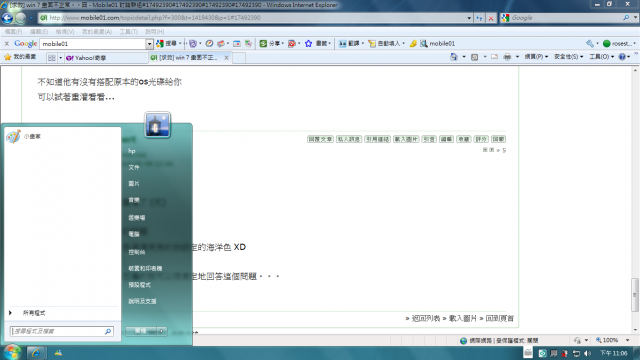Viewport: 640px width, 360px height.
Task: Open the File (F) menu
Action: 13,31
